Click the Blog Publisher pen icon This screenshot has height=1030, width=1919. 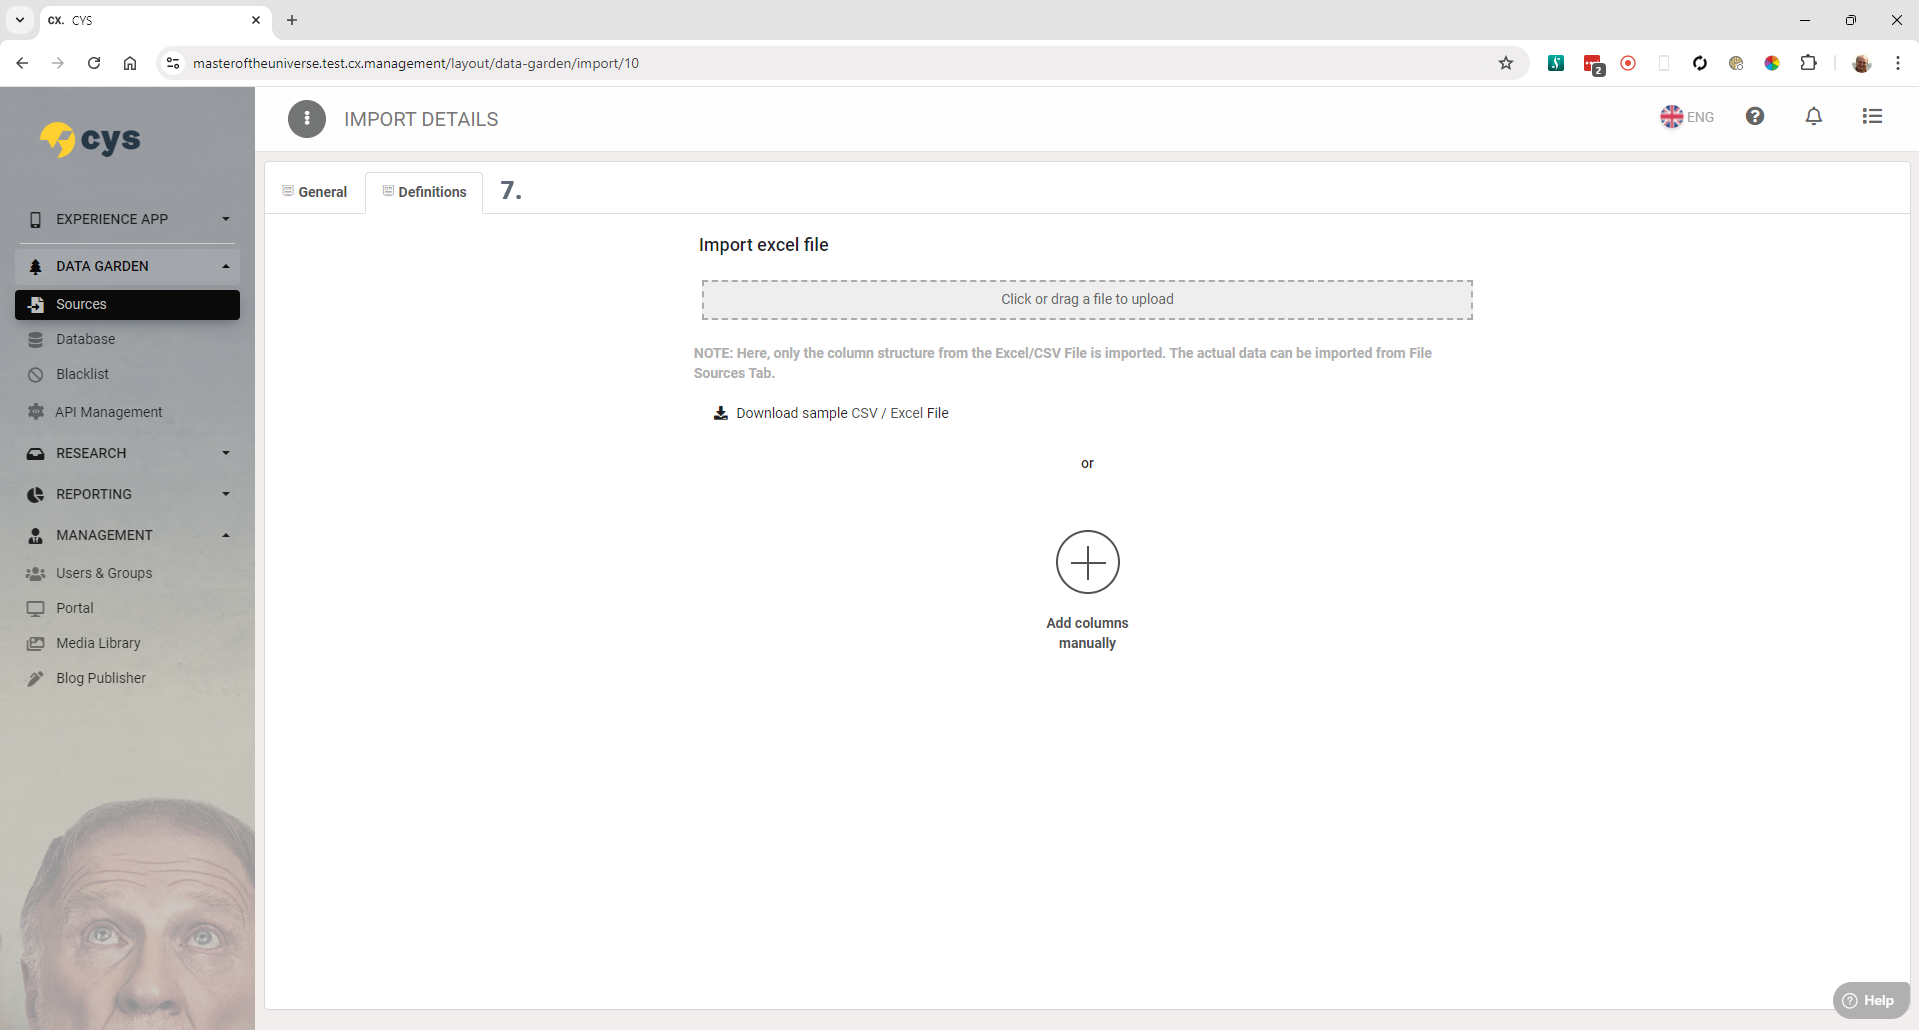36,679
